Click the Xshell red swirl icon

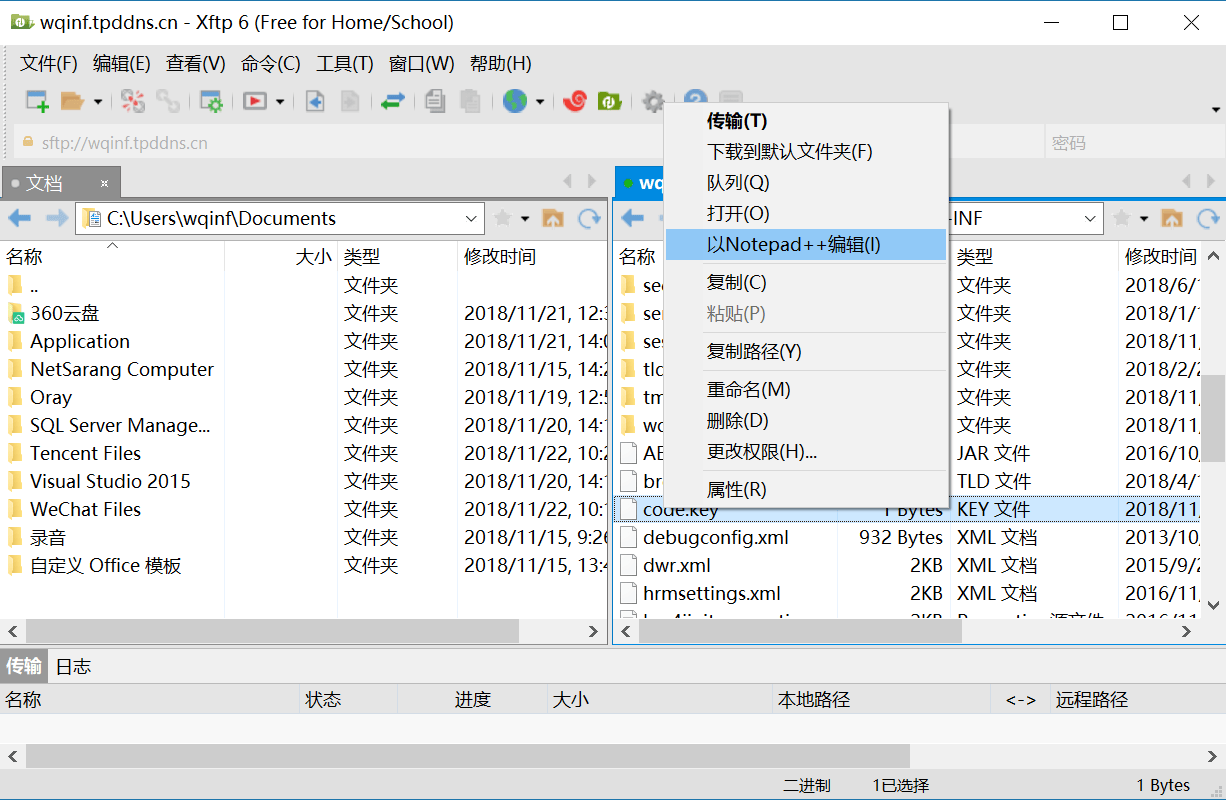pos(576,101)
